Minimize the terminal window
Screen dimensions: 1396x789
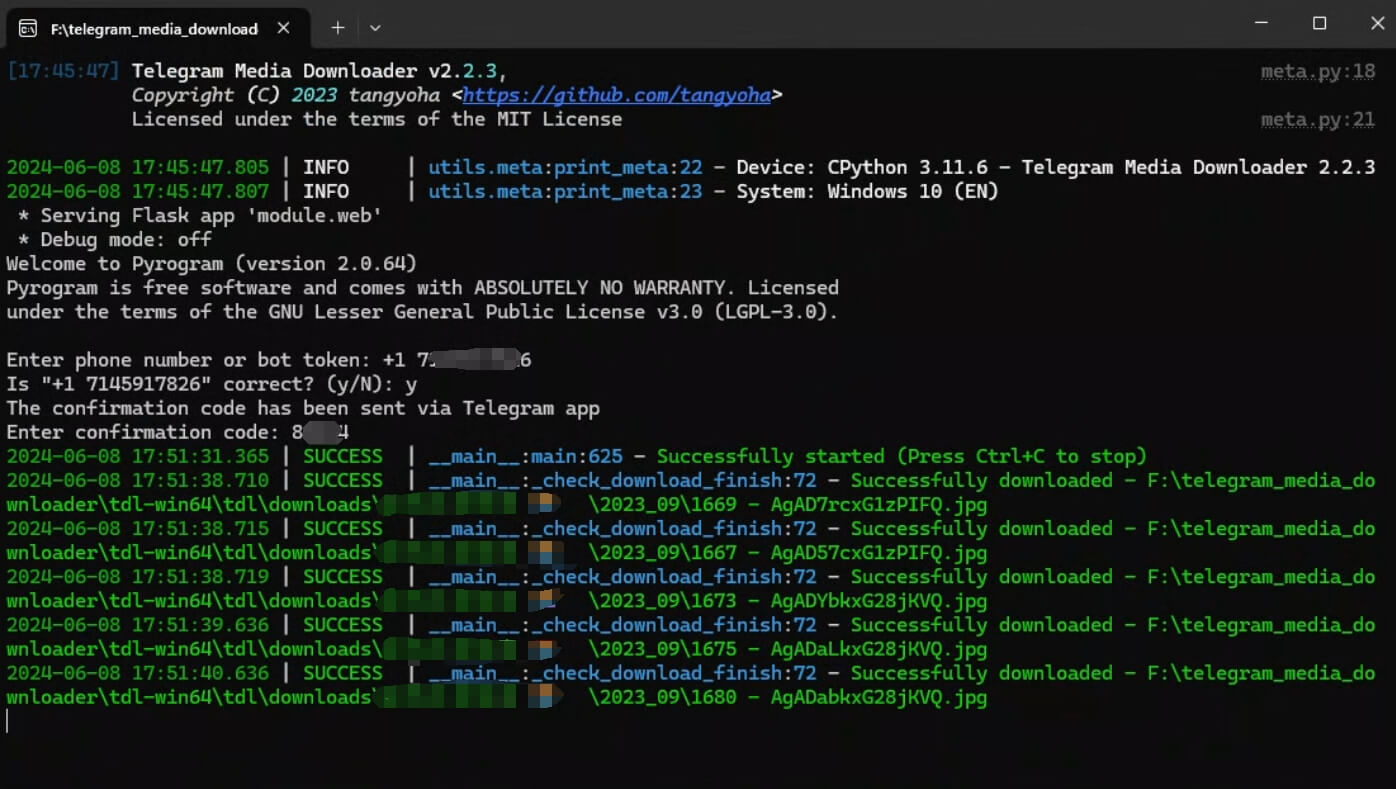tap(1261, 23)
